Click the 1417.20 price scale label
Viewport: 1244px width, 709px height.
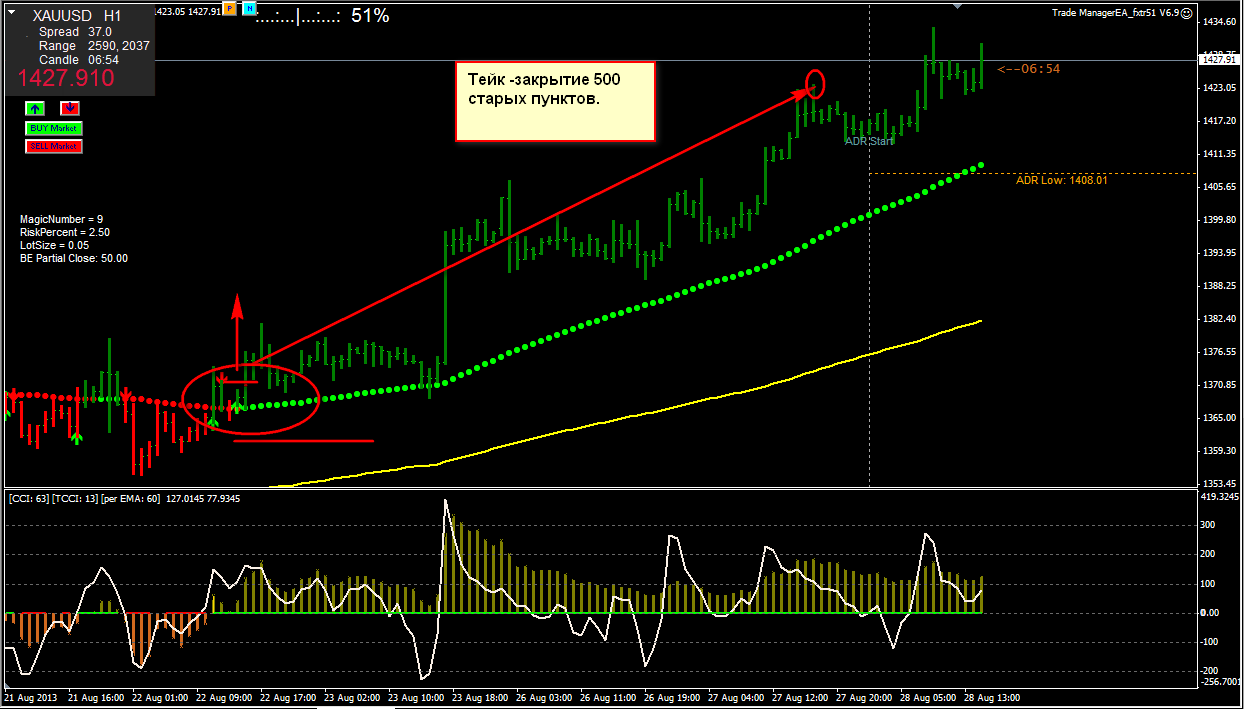[1222, 120]
